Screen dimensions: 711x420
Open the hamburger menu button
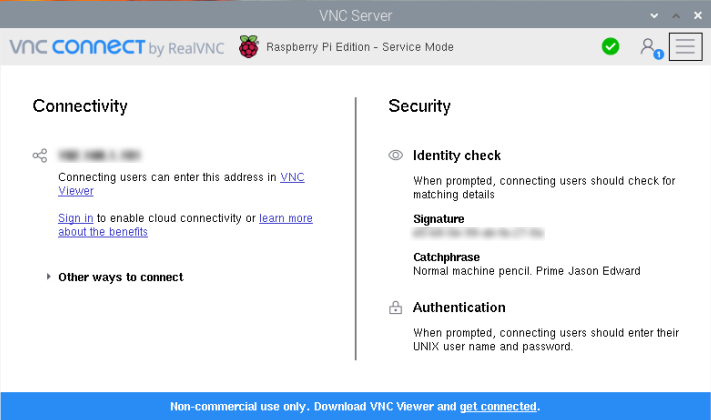coord(685,47)
